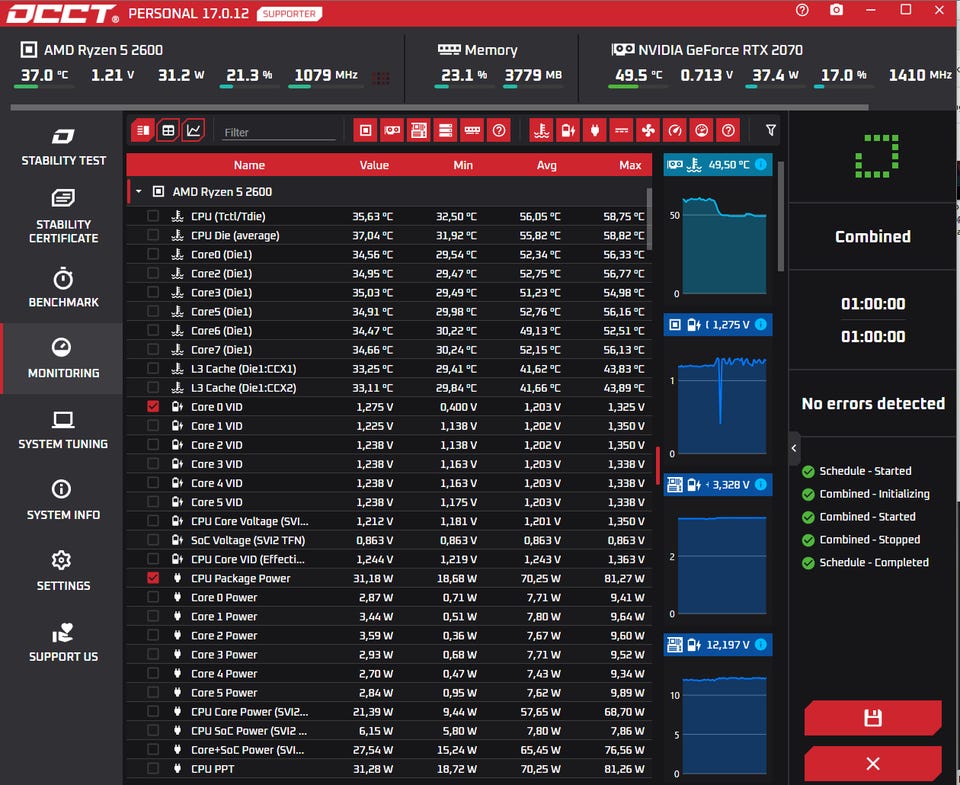
Task: Toggle the motherboard hardware filter icon
Action: pyautogui.click(x=419, y=130)
